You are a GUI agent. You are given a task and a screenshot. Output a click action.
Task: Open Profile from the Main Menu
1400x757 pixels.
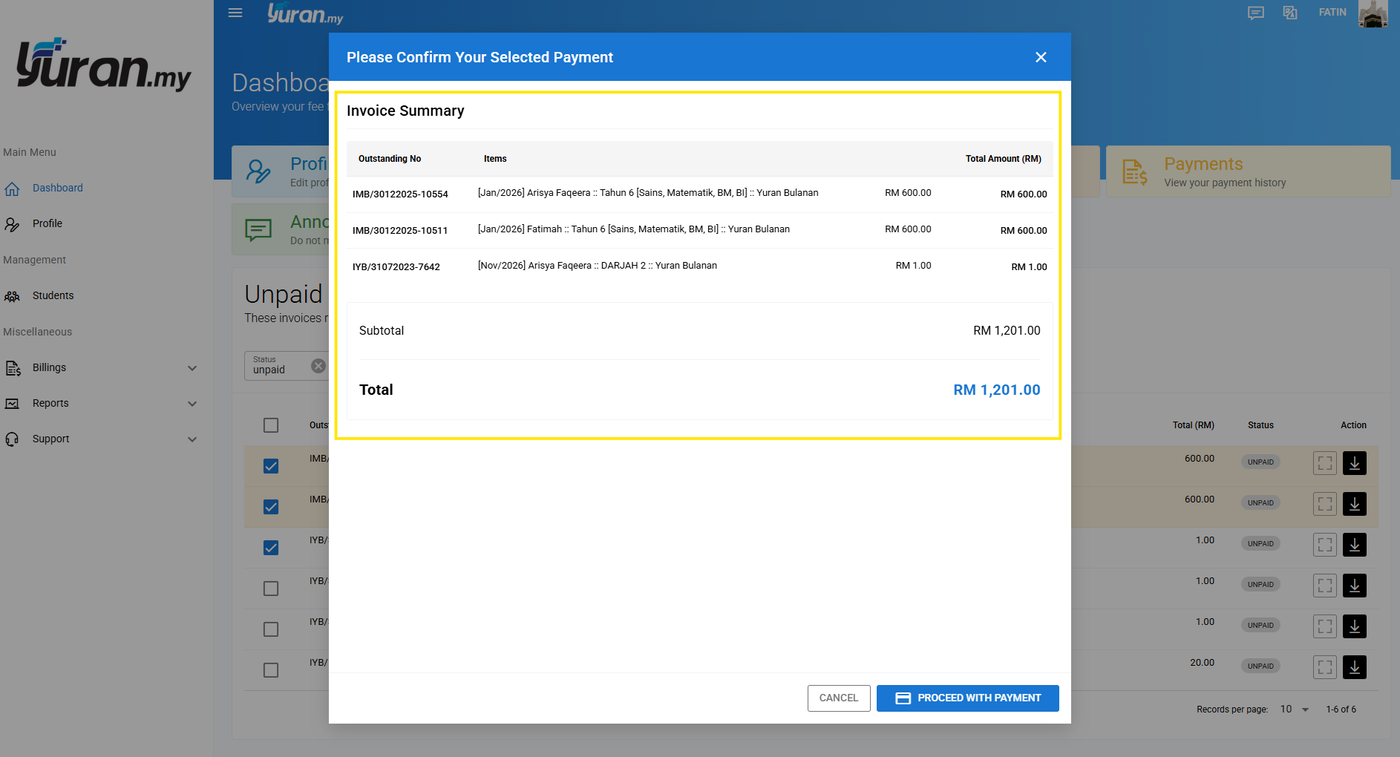tap(47, 224)
